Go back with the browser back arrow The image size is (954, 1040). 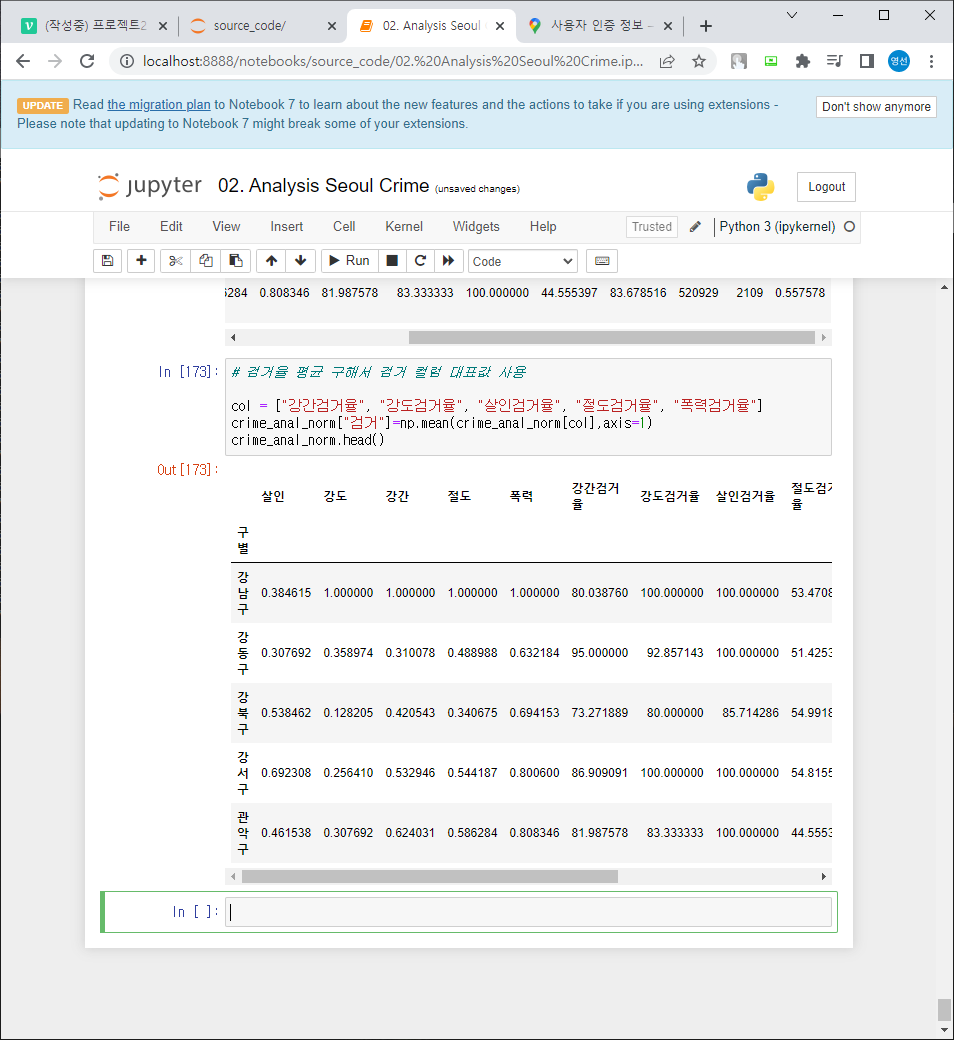(x=23, y=62)
